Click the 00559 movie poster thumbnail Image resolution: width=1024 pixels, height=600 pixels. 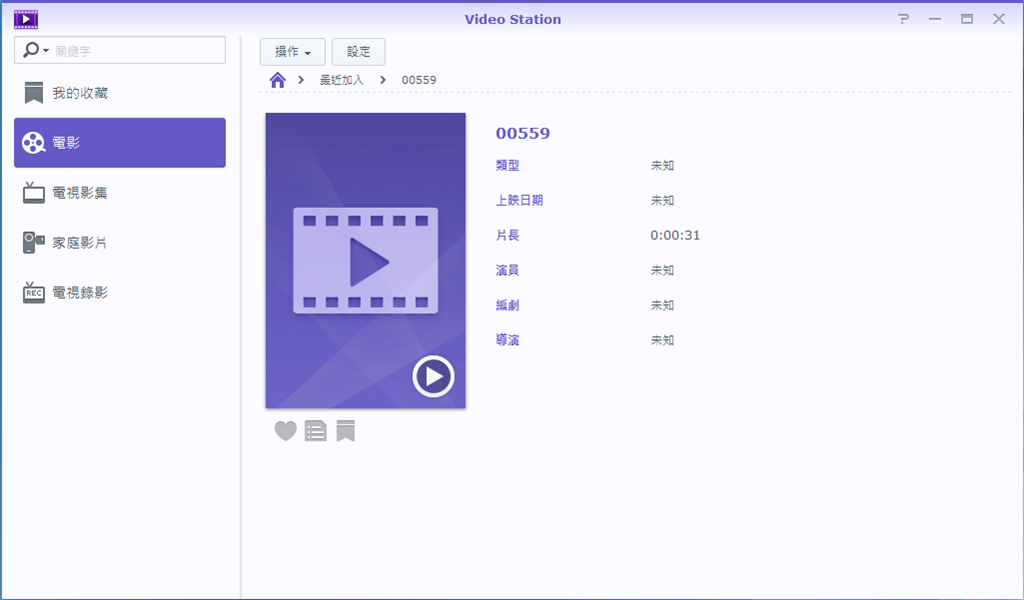point(366,261)
